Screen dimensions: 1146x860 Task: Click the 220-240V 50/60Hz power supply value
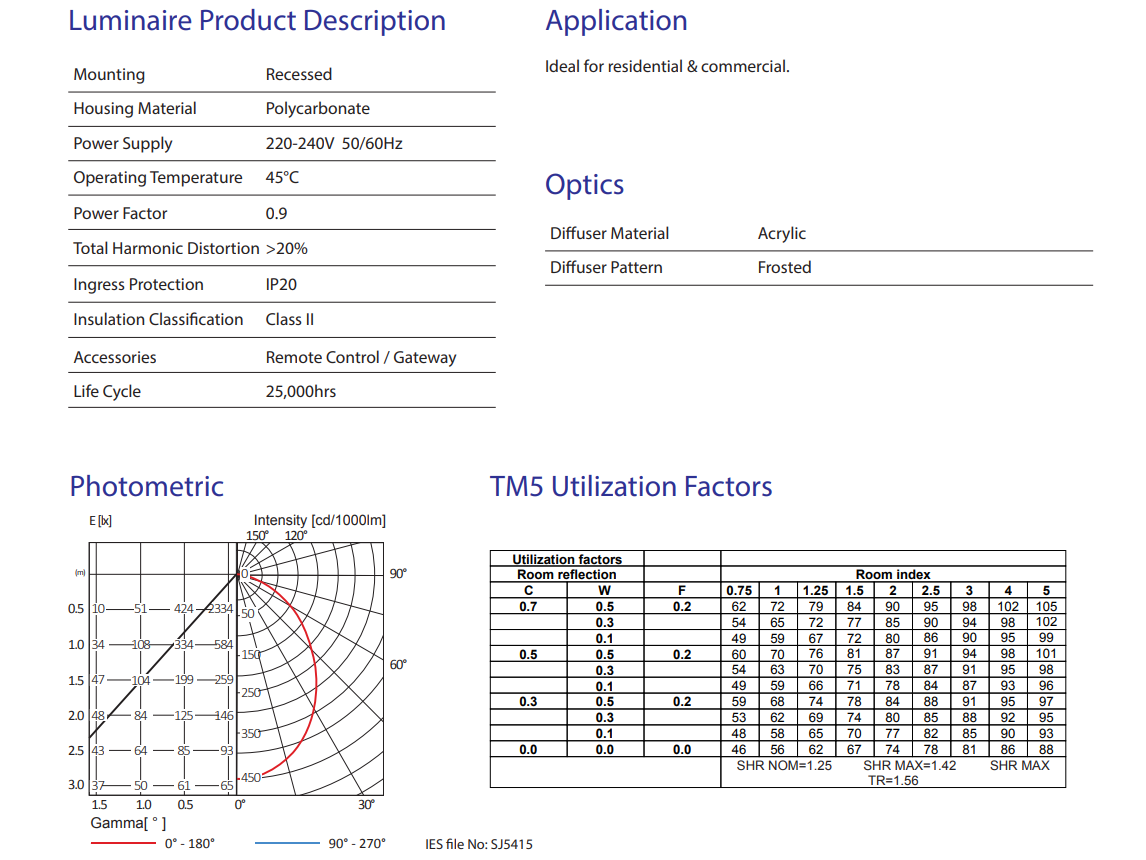click(334, 144)
